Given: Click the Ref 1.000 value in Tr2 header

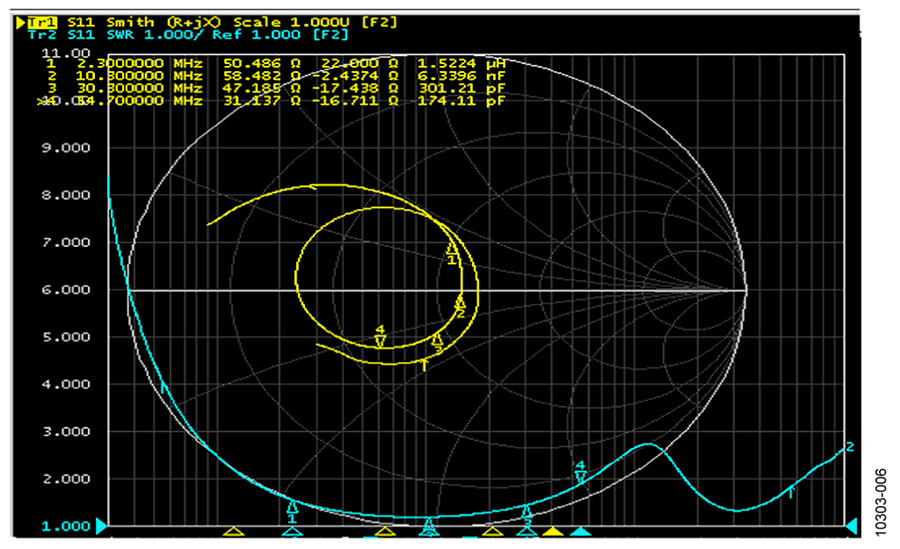Looking at the screenshot, I should pos(256,35).
